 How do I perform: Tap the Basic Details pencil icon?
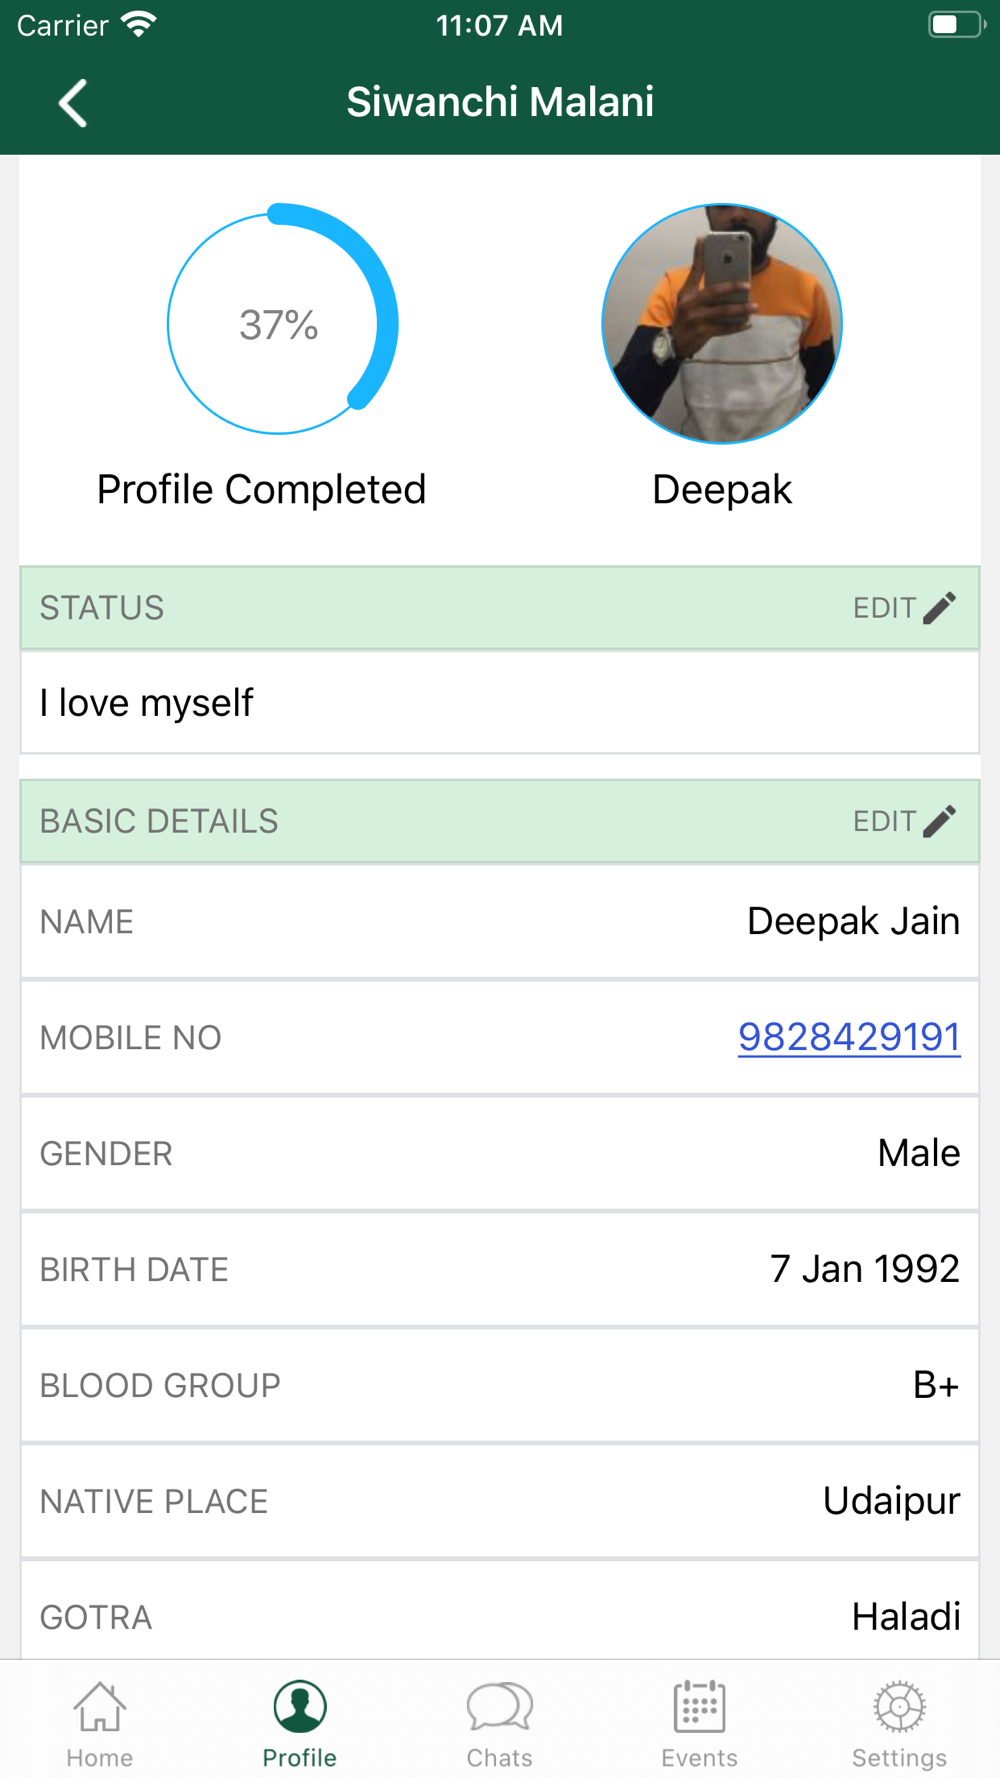[939, 821]
